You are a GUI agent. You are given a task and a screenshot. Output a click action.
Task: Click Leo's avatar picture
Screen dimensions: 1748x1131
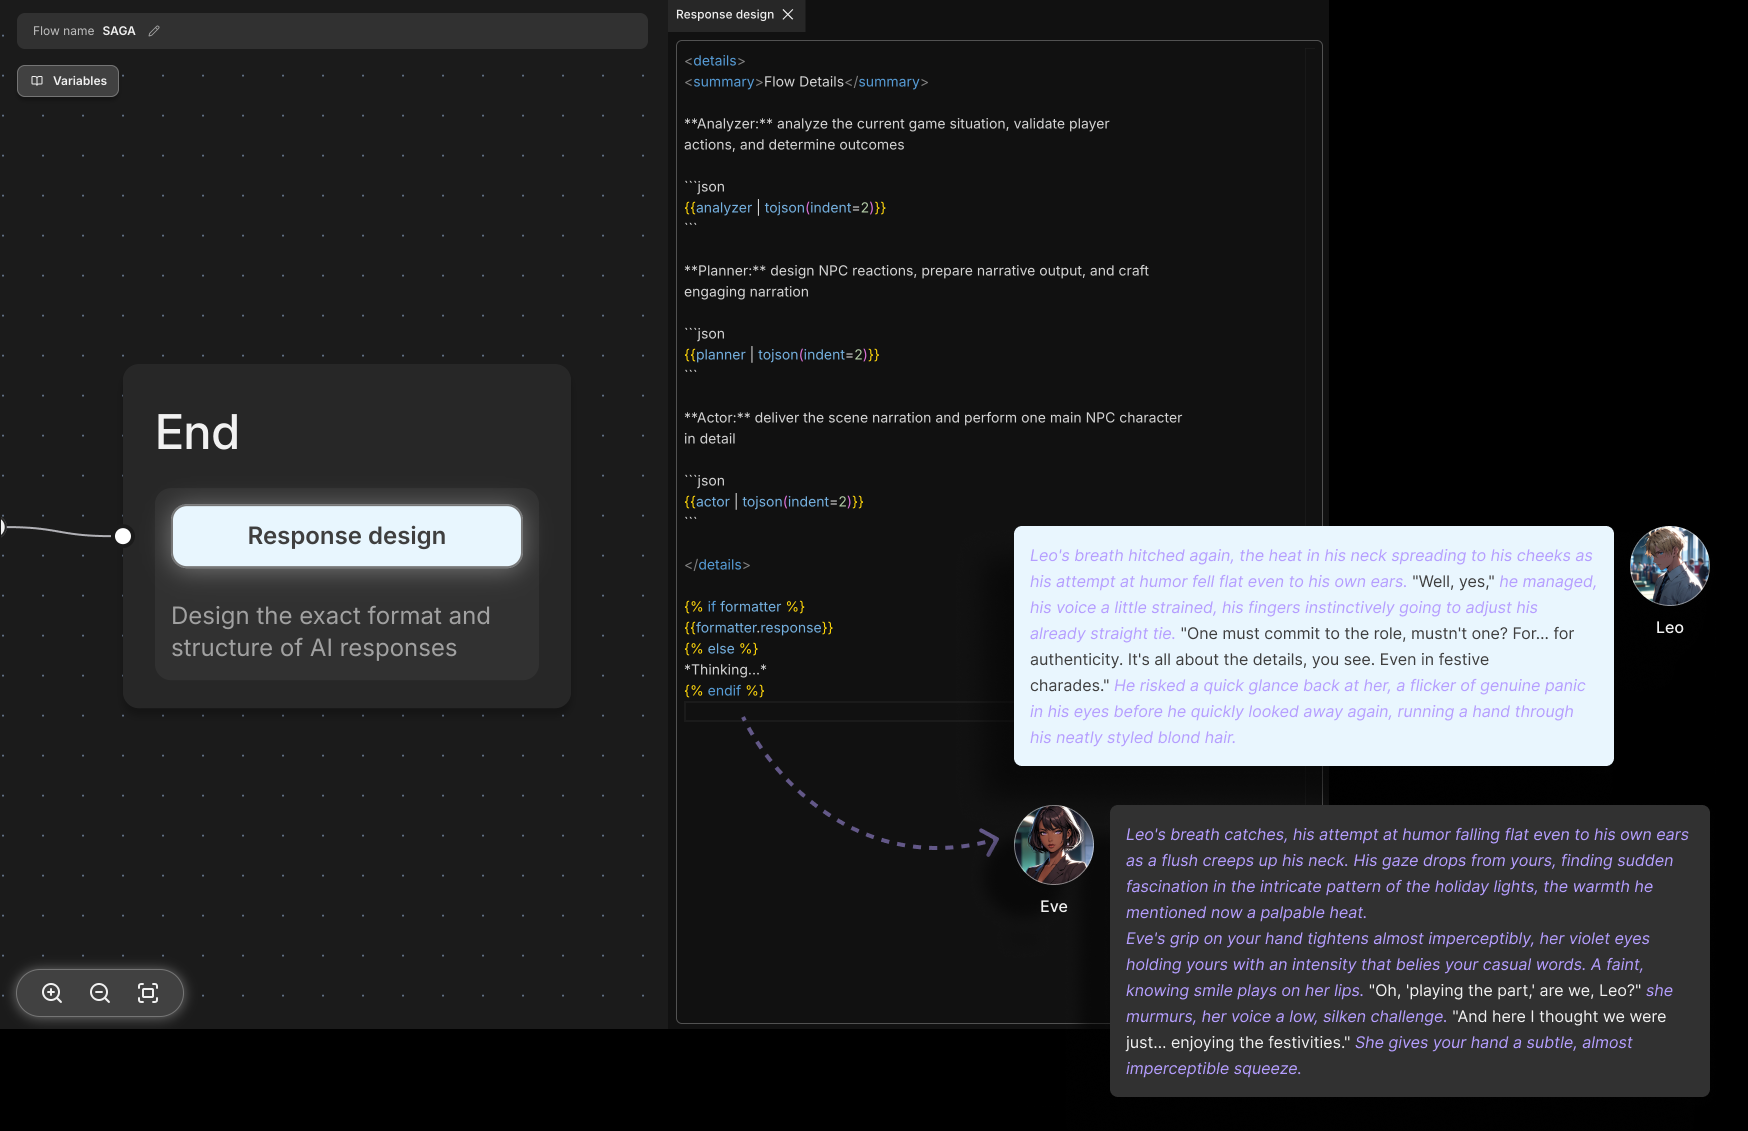[x=1670, y=566]
